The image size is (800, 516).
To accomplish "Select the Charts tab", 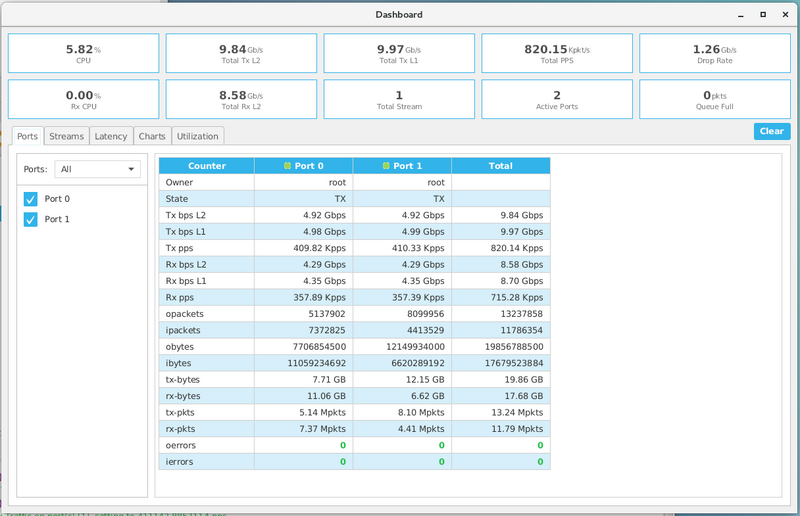I will pyautogui.click(x=152, y=136).
